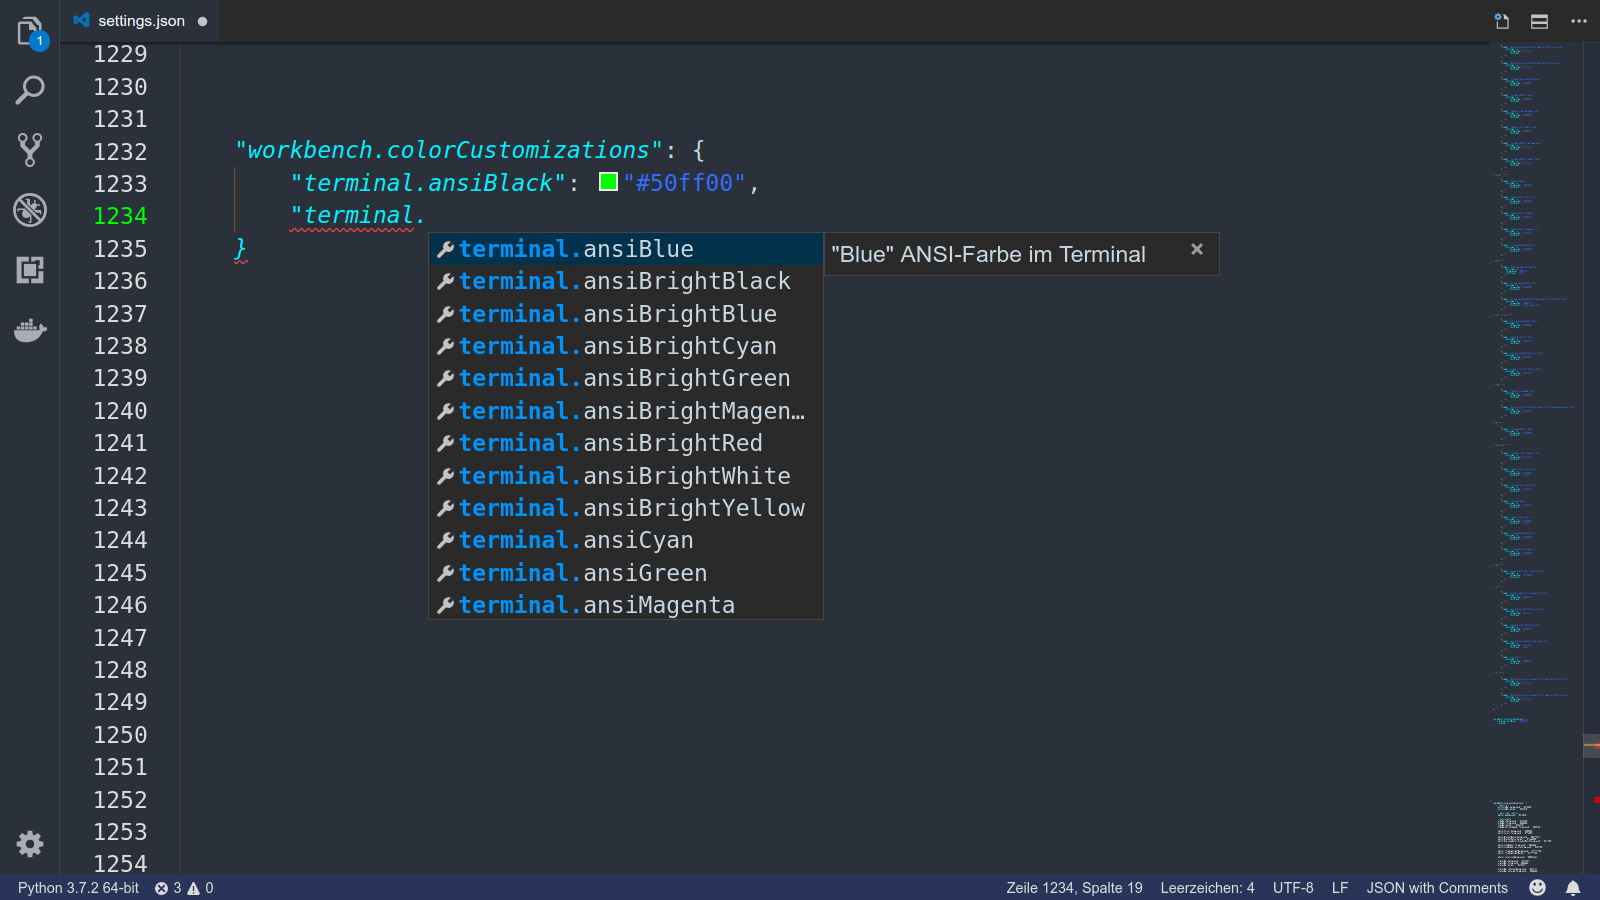Select Python 3.7.2 64-bit interpreter
The width and height of the screenshot is (1600, 900).
78,888
